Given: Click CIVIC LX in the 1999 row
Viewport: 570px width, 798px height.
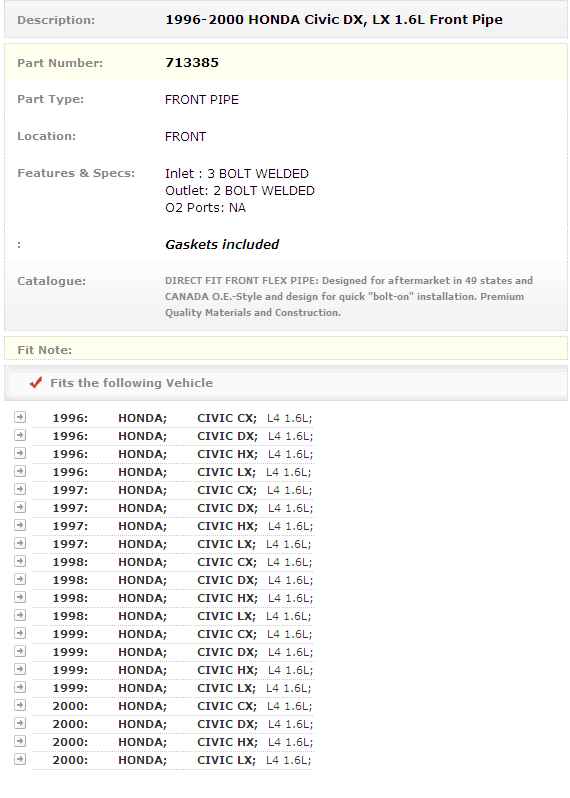Looking at the screenshot, I should (x=226, y=689).
